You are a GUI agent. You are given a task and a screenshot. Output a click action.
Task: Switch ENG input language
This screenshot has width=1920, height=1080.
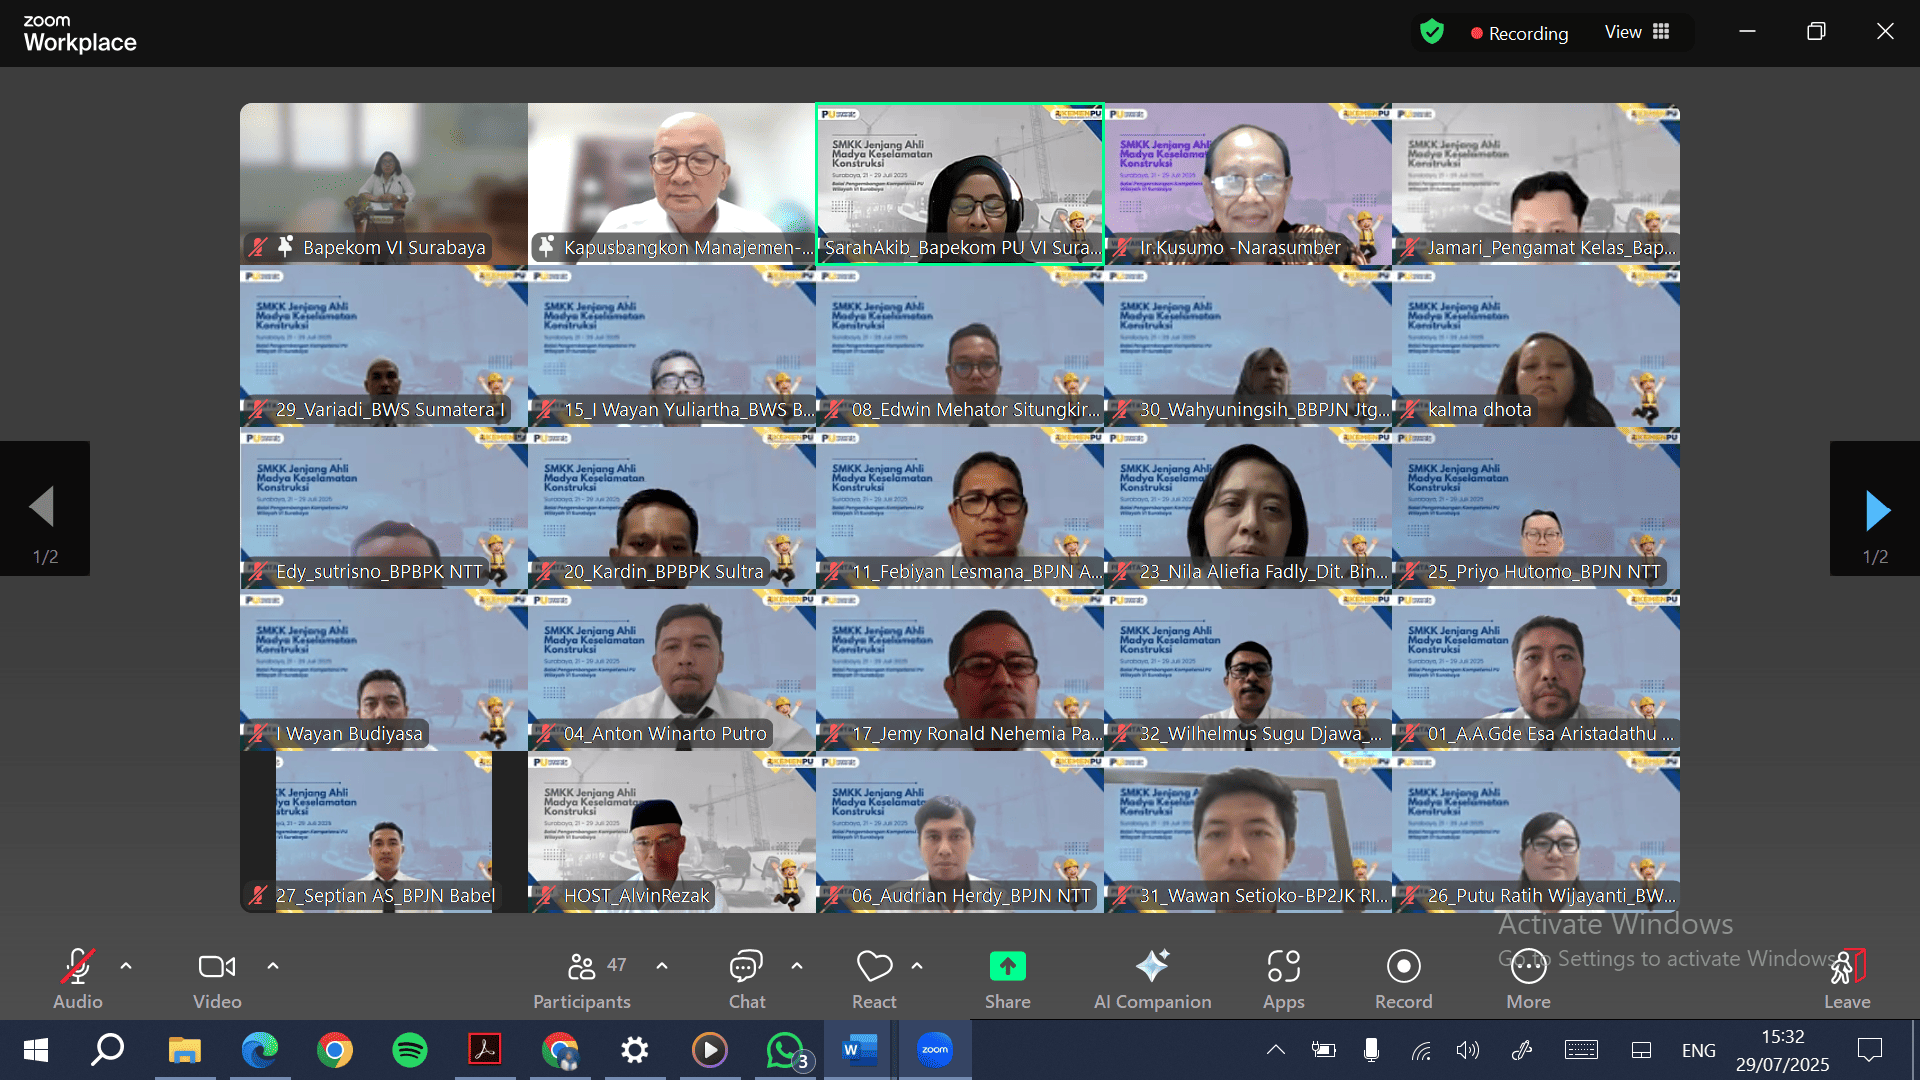[x=1698, y=1050]
